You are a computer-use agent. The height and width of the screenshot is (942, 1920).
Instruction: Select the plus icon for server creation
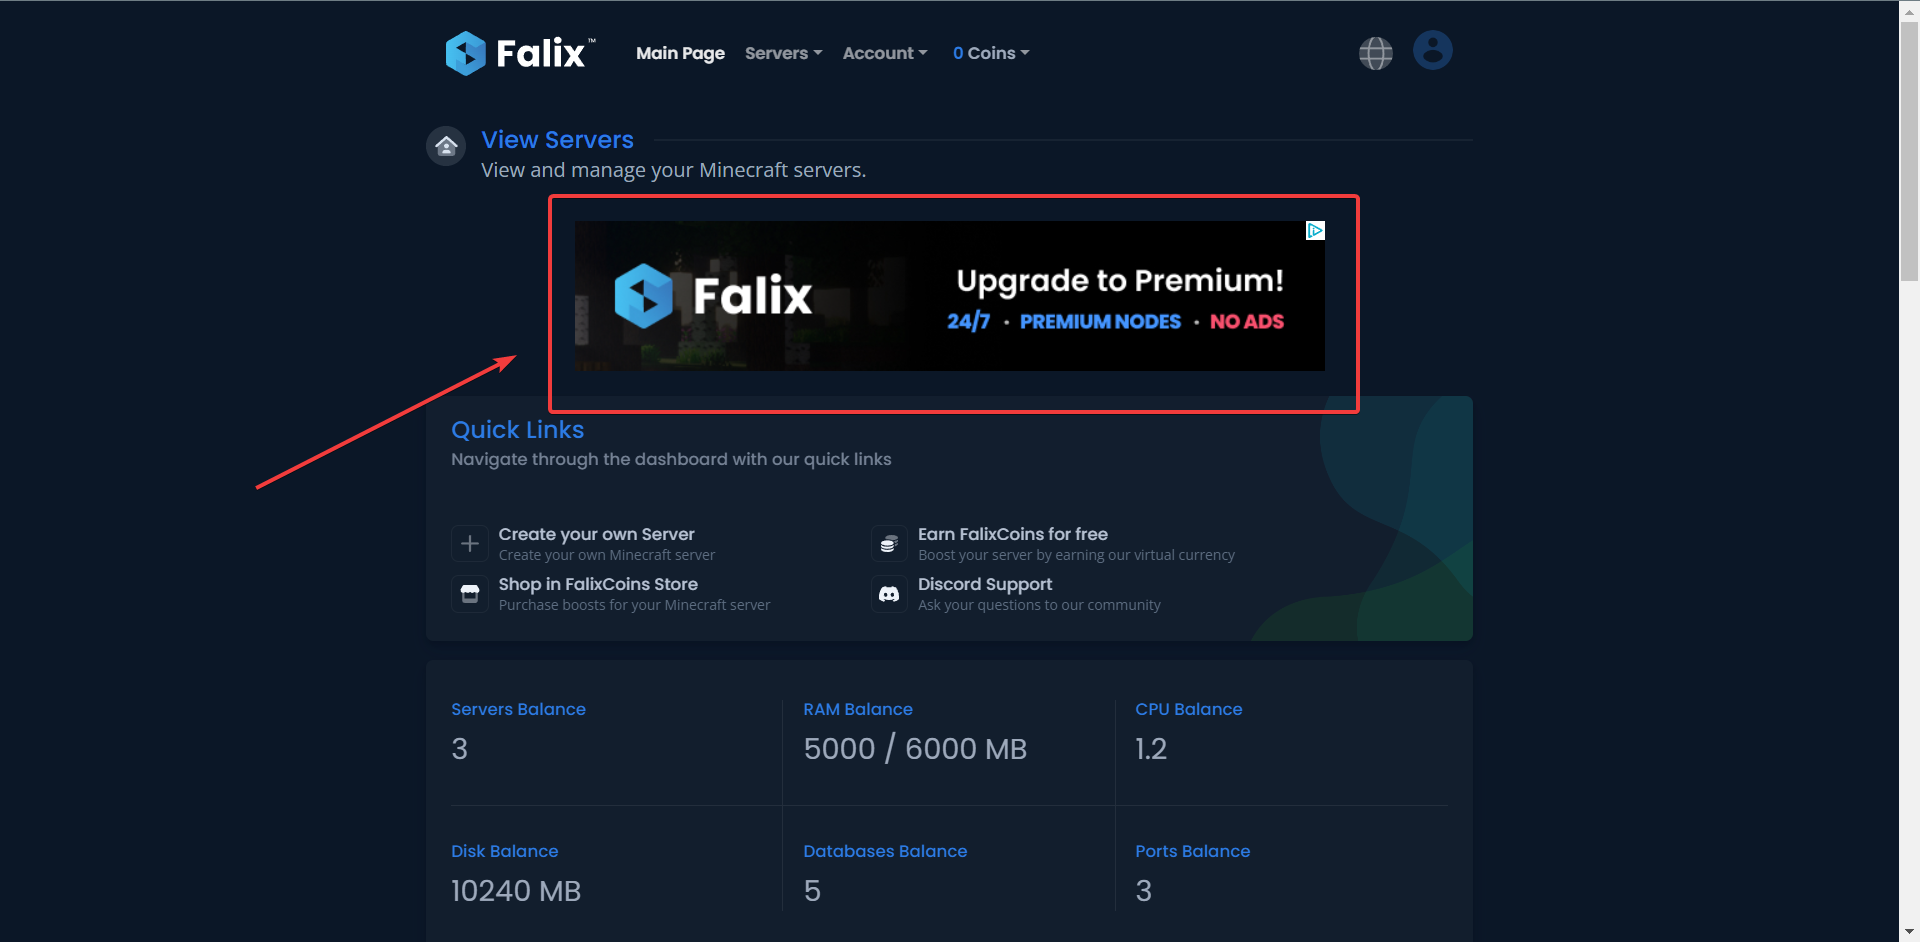pyautogui.click(x=469, y=543)
